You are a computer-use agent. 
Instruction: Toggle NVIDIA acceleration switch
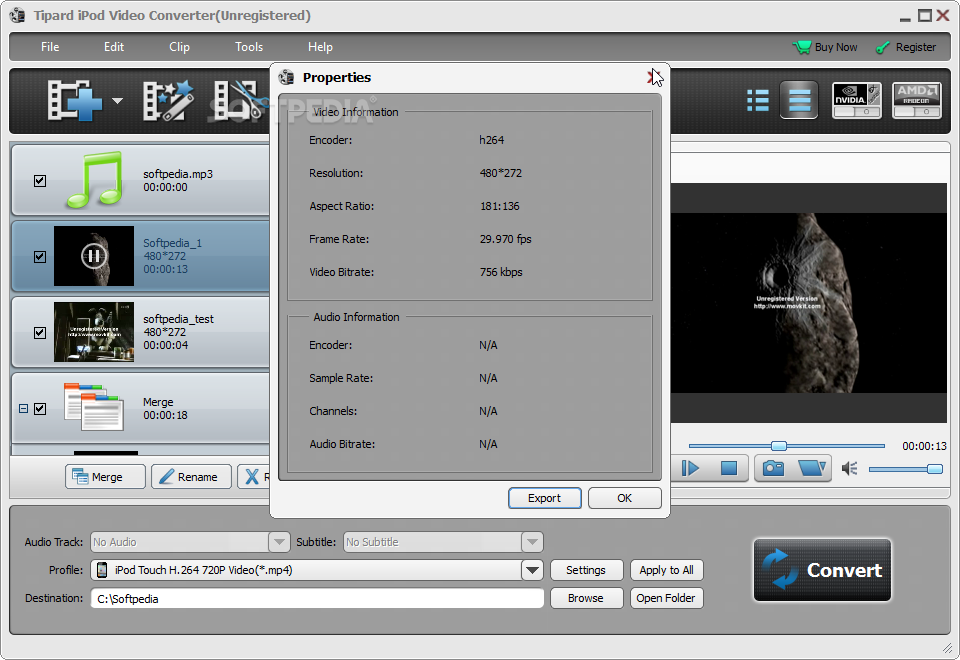(857, 100)
